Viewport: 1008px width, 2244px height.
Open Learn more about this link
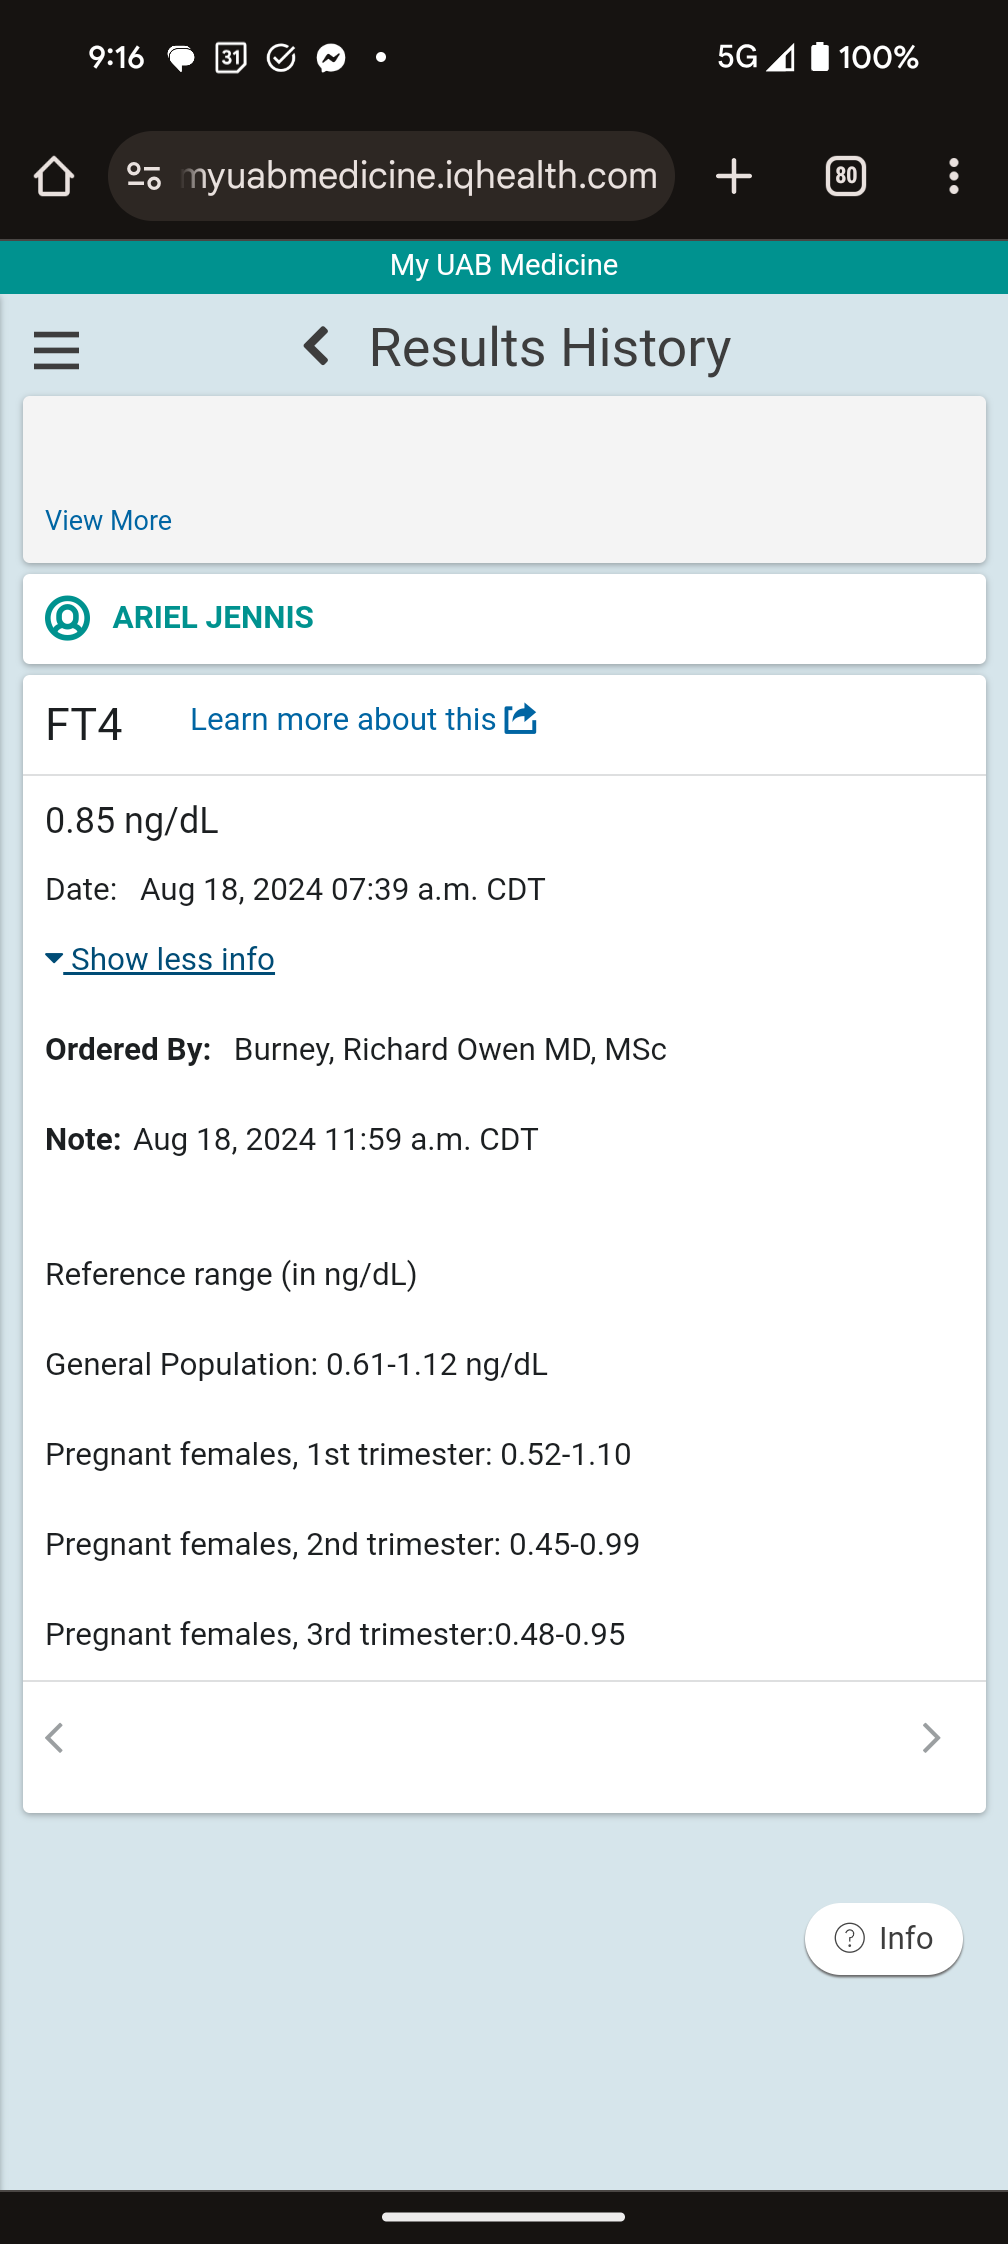pyautogui.click(x=343, y=720)
